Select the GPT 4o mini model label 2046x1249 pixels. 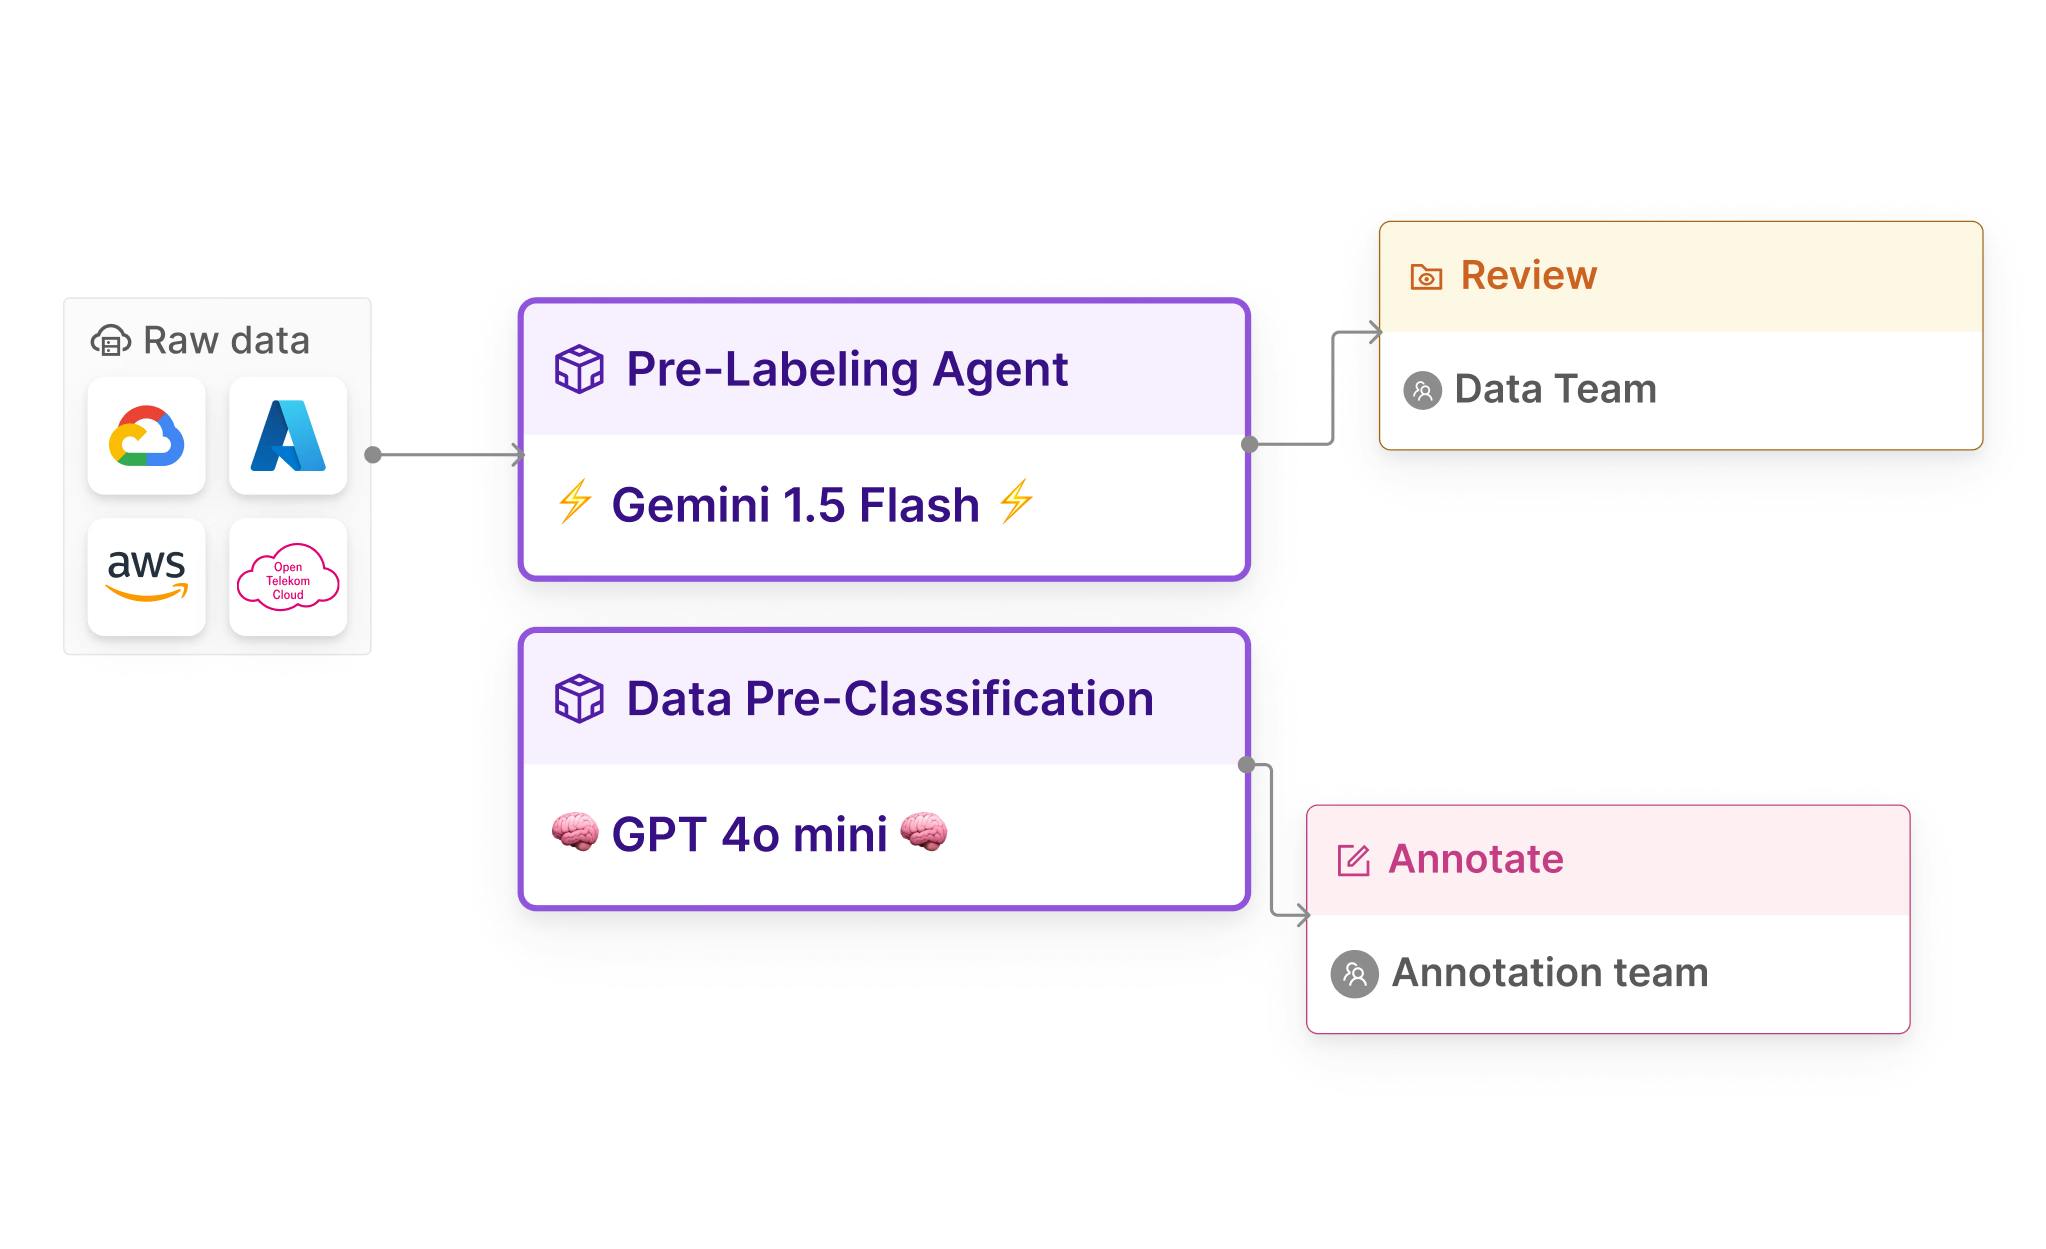(x=749, y=835)
